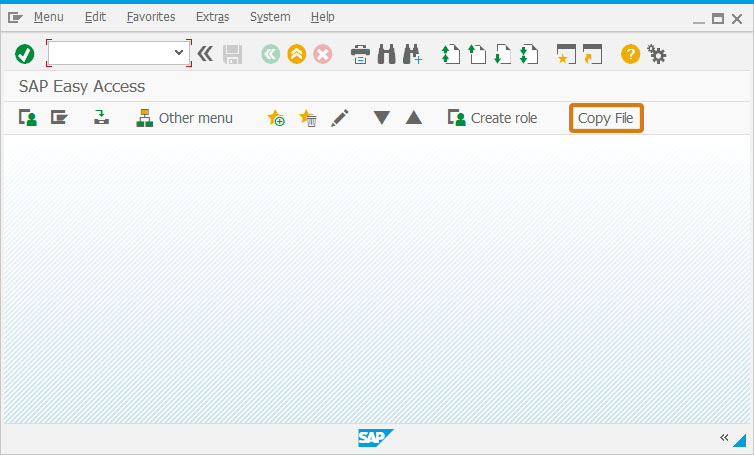
Task: Click the SAP Menu icon
Action: pos(59,117)
